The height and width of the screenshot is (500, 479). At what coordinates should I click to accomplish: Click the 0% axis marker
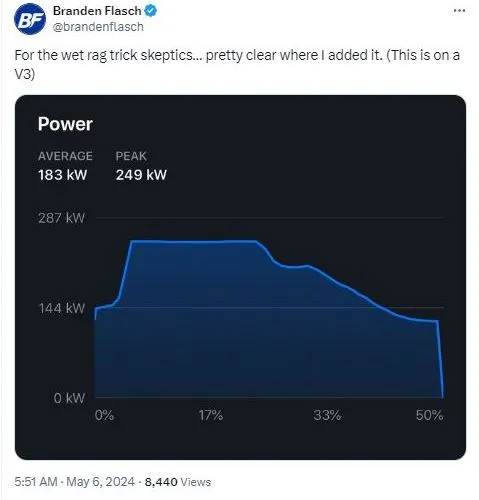104,415
